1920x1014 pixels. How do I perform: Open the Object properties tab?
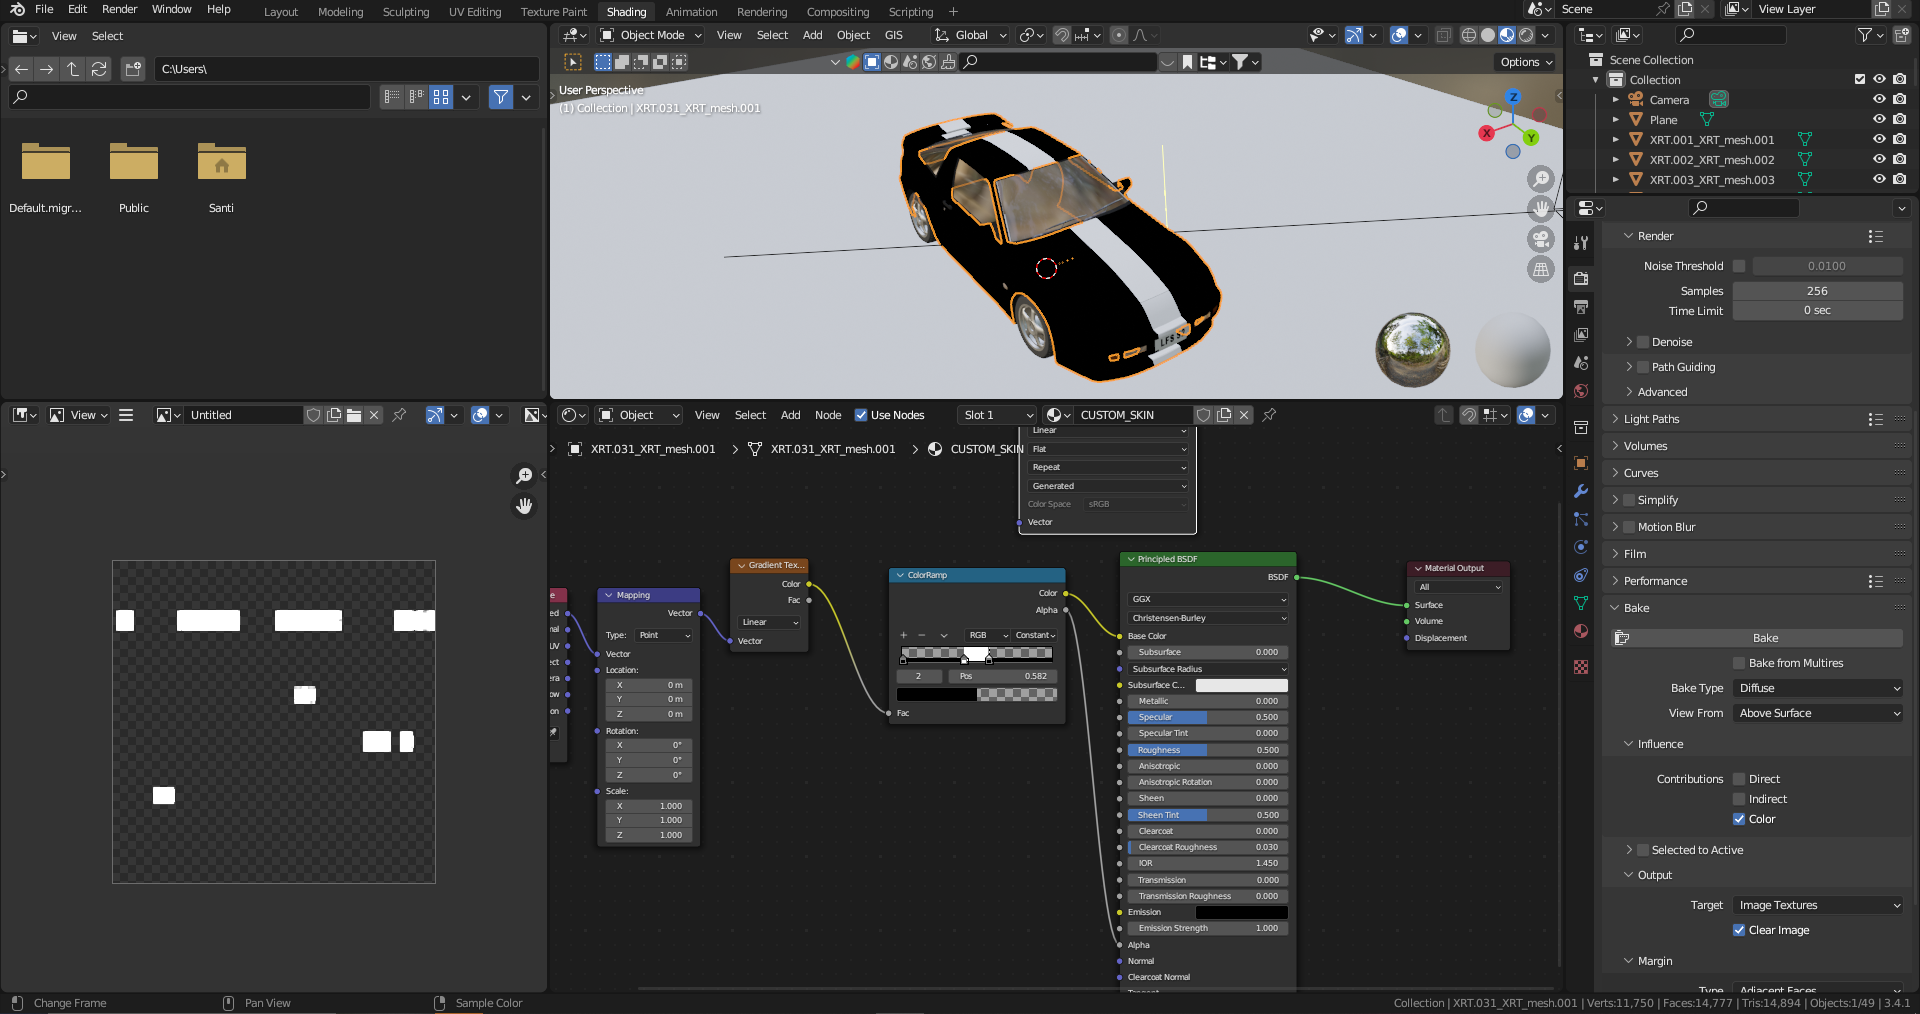pos(1581,463)
